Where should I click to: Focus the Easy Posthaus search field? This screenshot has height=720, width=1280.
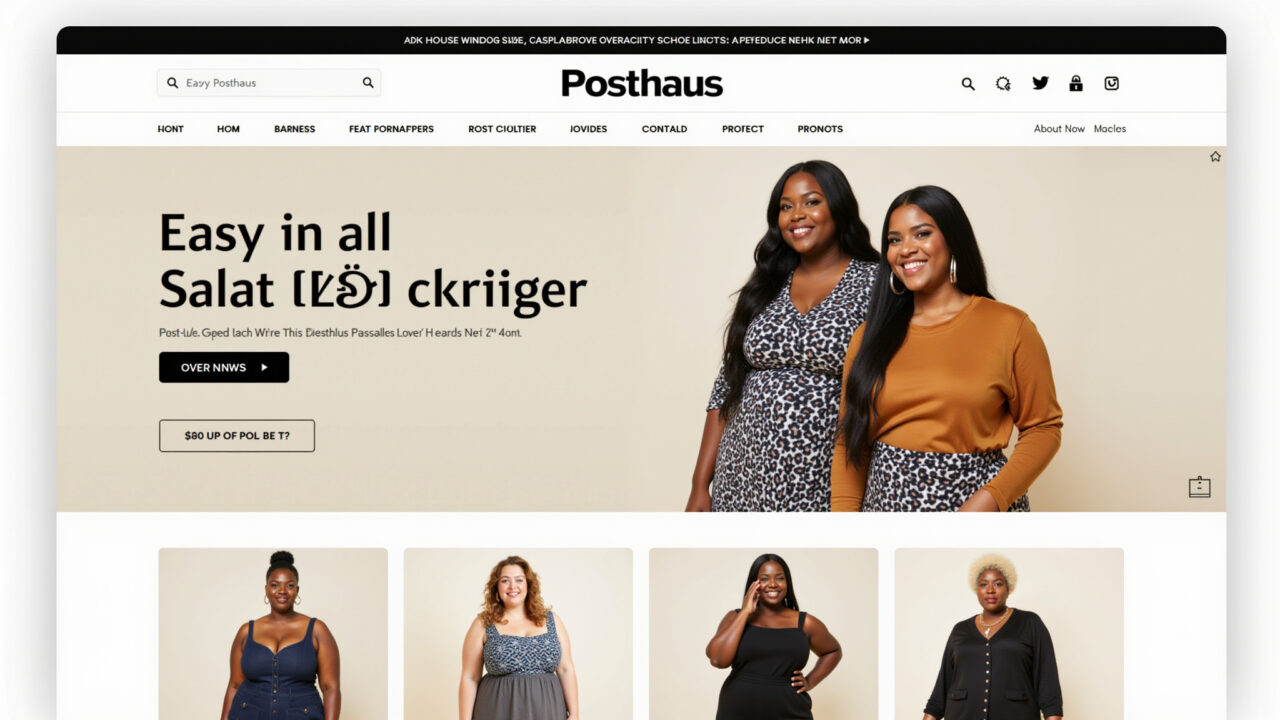[x=269, y=83]
